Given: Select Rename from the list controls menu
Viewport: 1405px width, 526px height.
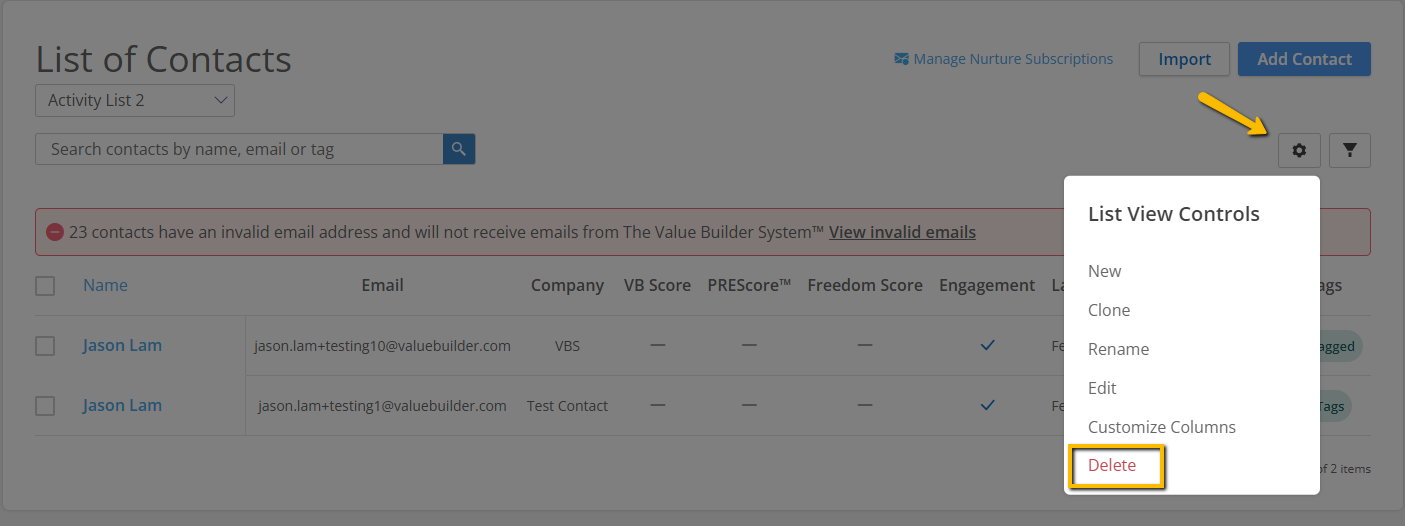Looking at the screenshot, I should [x=1118, y=349].
